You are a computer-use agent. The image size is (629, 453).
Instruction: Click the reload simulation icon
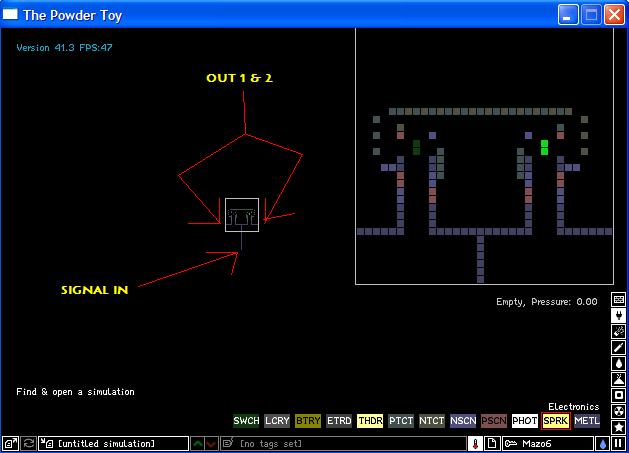(28, 443)
